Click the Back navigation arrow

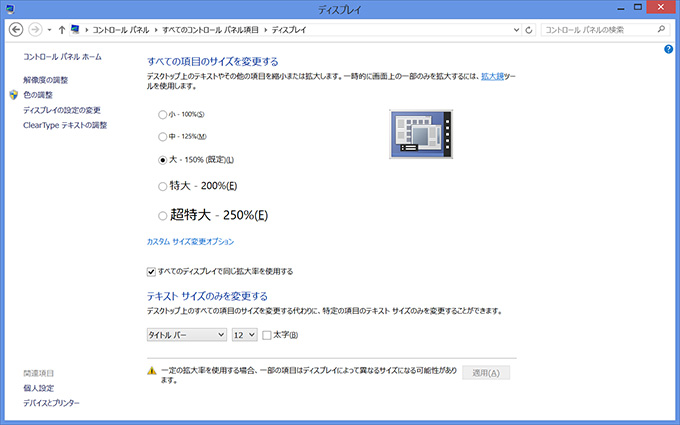pyautogui.click(x=16, y=29)
